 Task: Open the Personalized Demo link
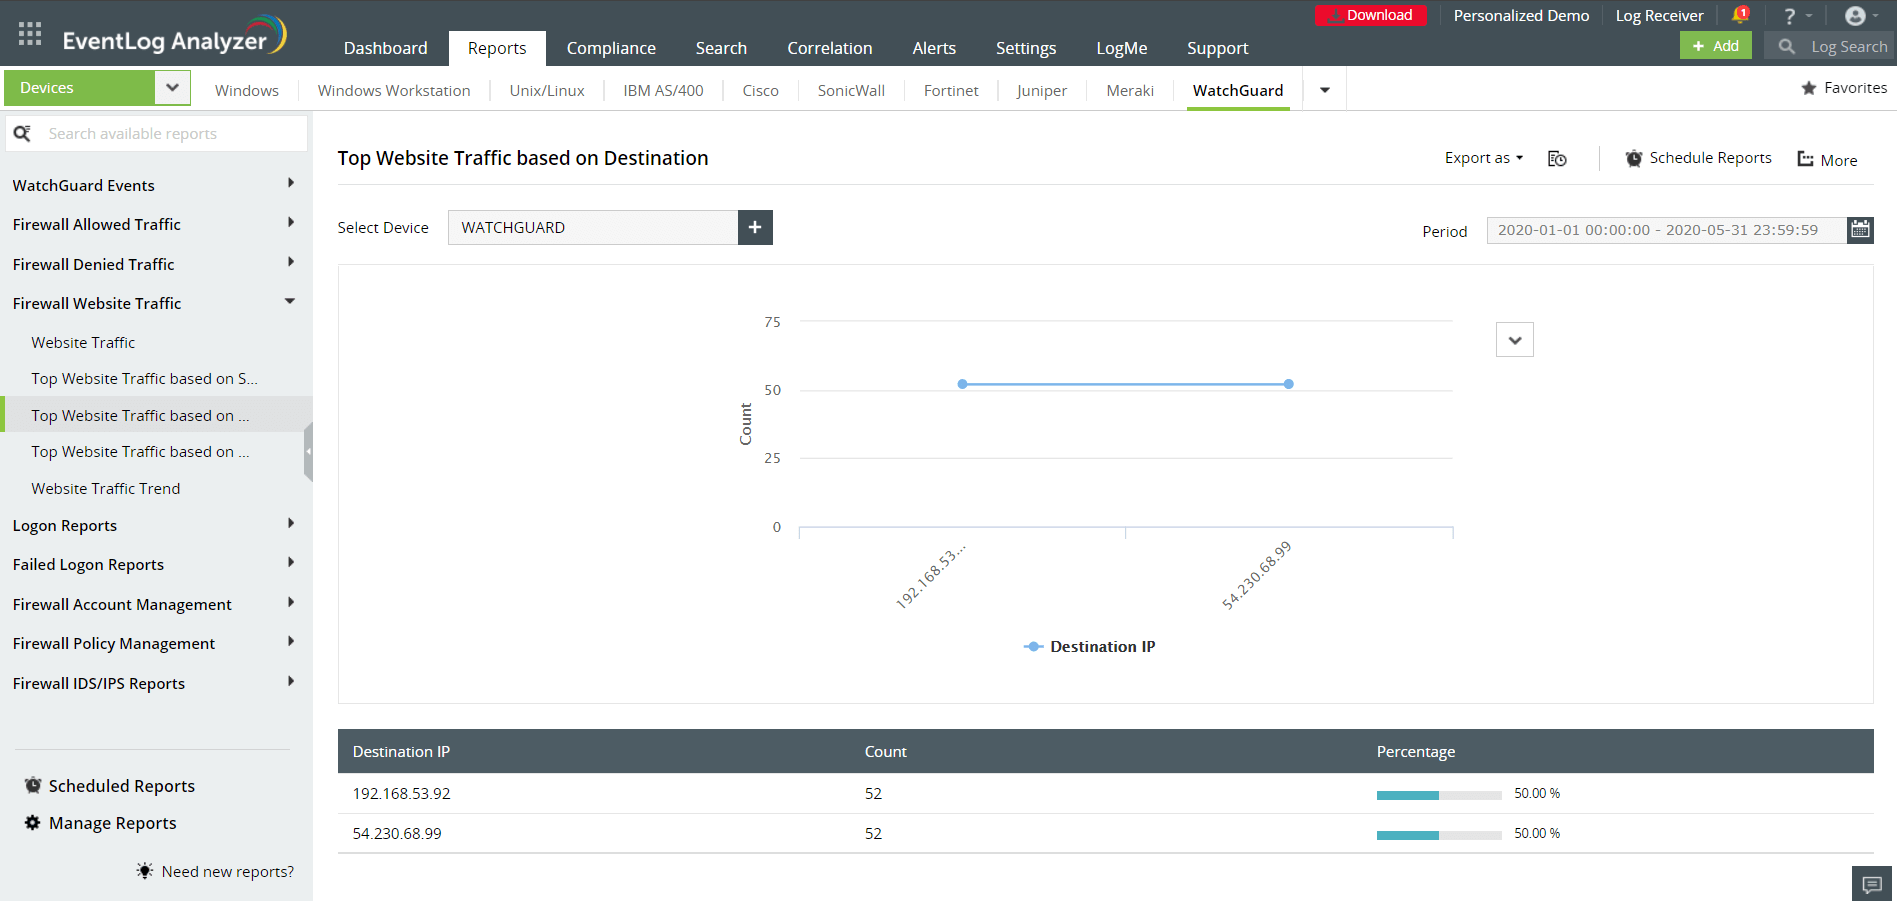pos(1521,15)
